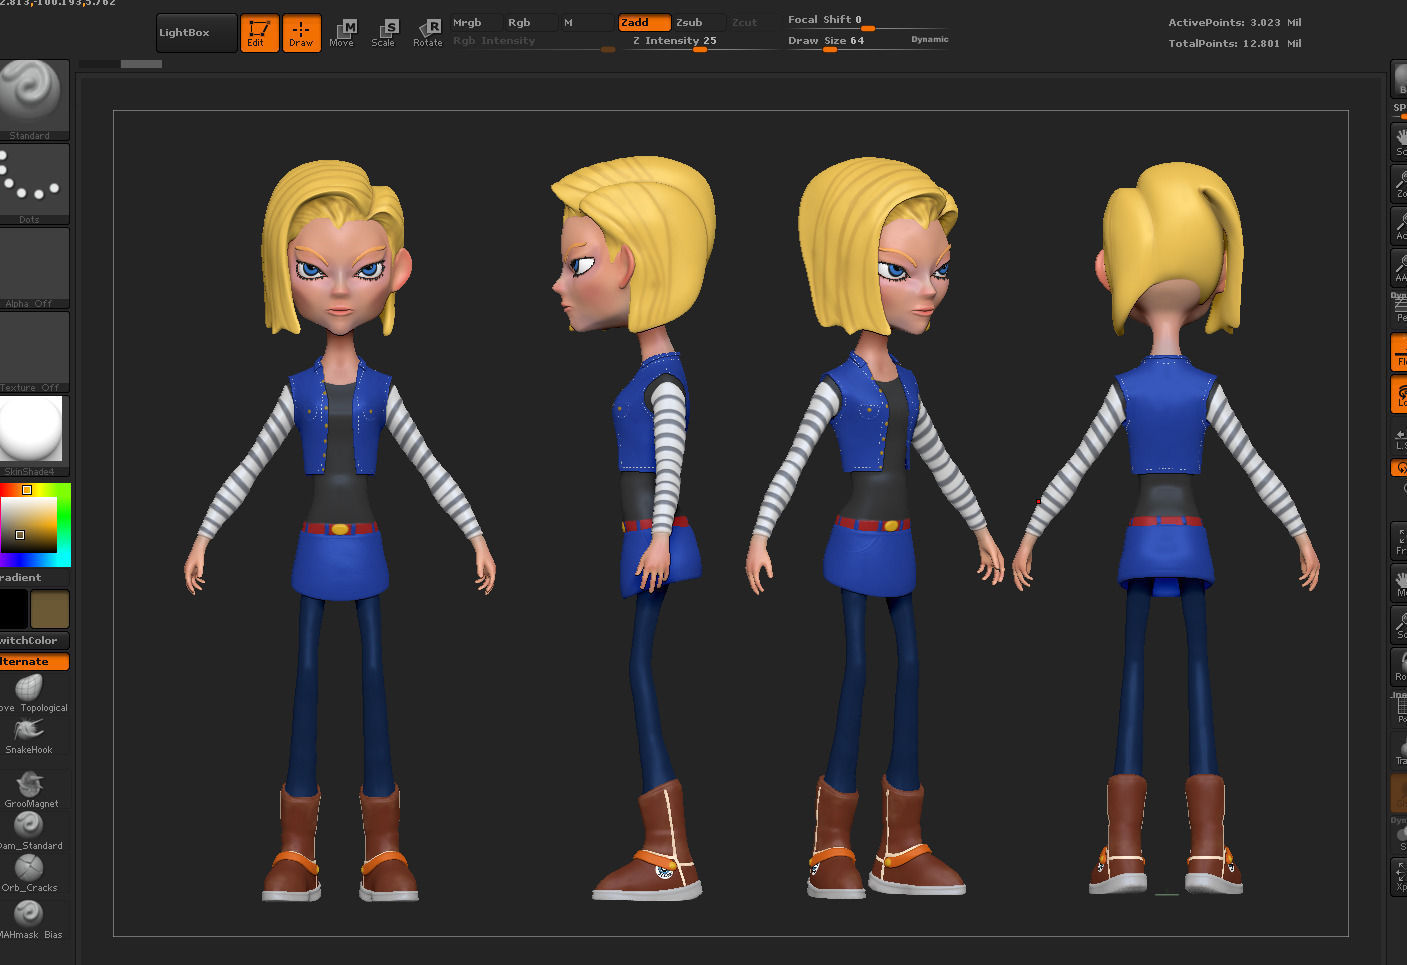Adjust the Focal Shift slider
Image resolution: width=1407 pixels, height=965 pixels.
coord(866,21)
